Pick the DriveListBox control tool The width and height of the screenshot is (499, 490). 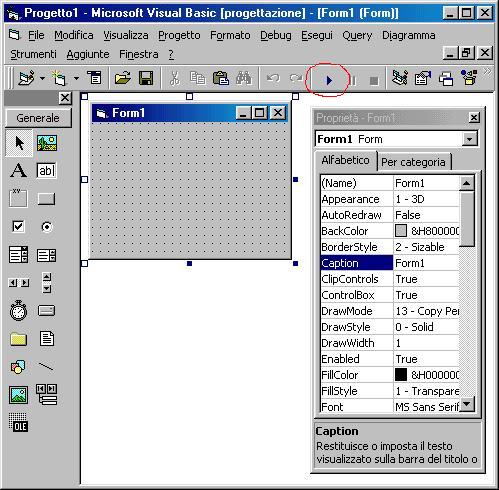pyautogui.click(x=46, y=311)
